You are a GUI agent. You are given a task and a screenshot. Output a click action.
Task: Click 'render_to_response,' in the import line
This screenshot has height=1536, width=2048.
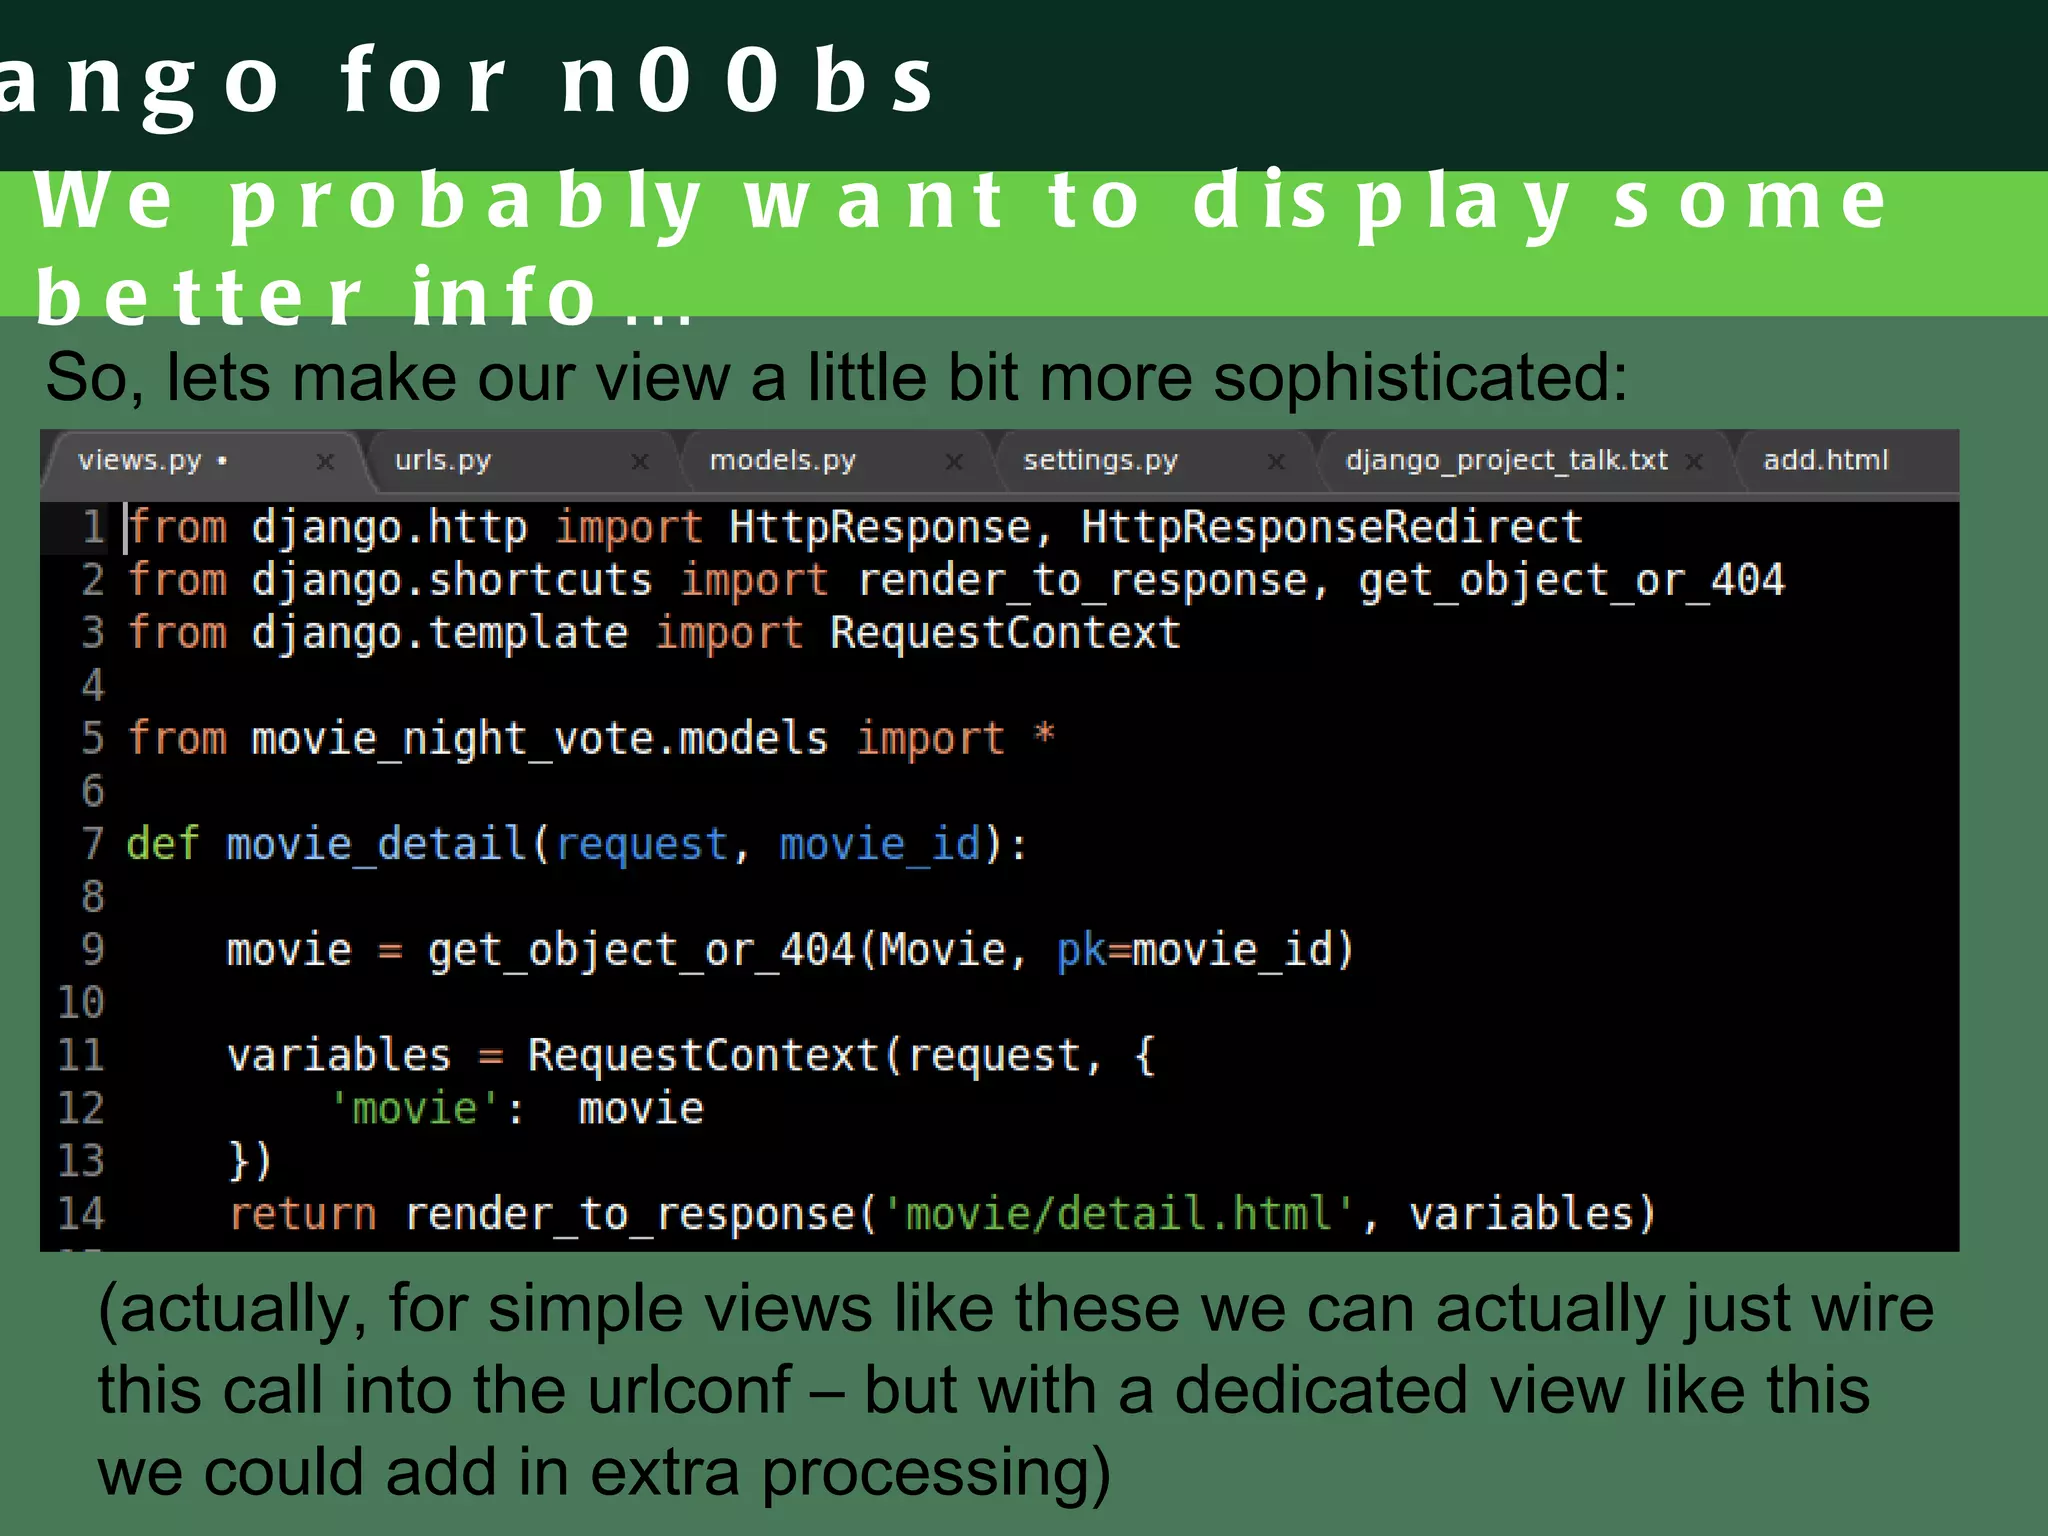click(x=1094, y=582)
